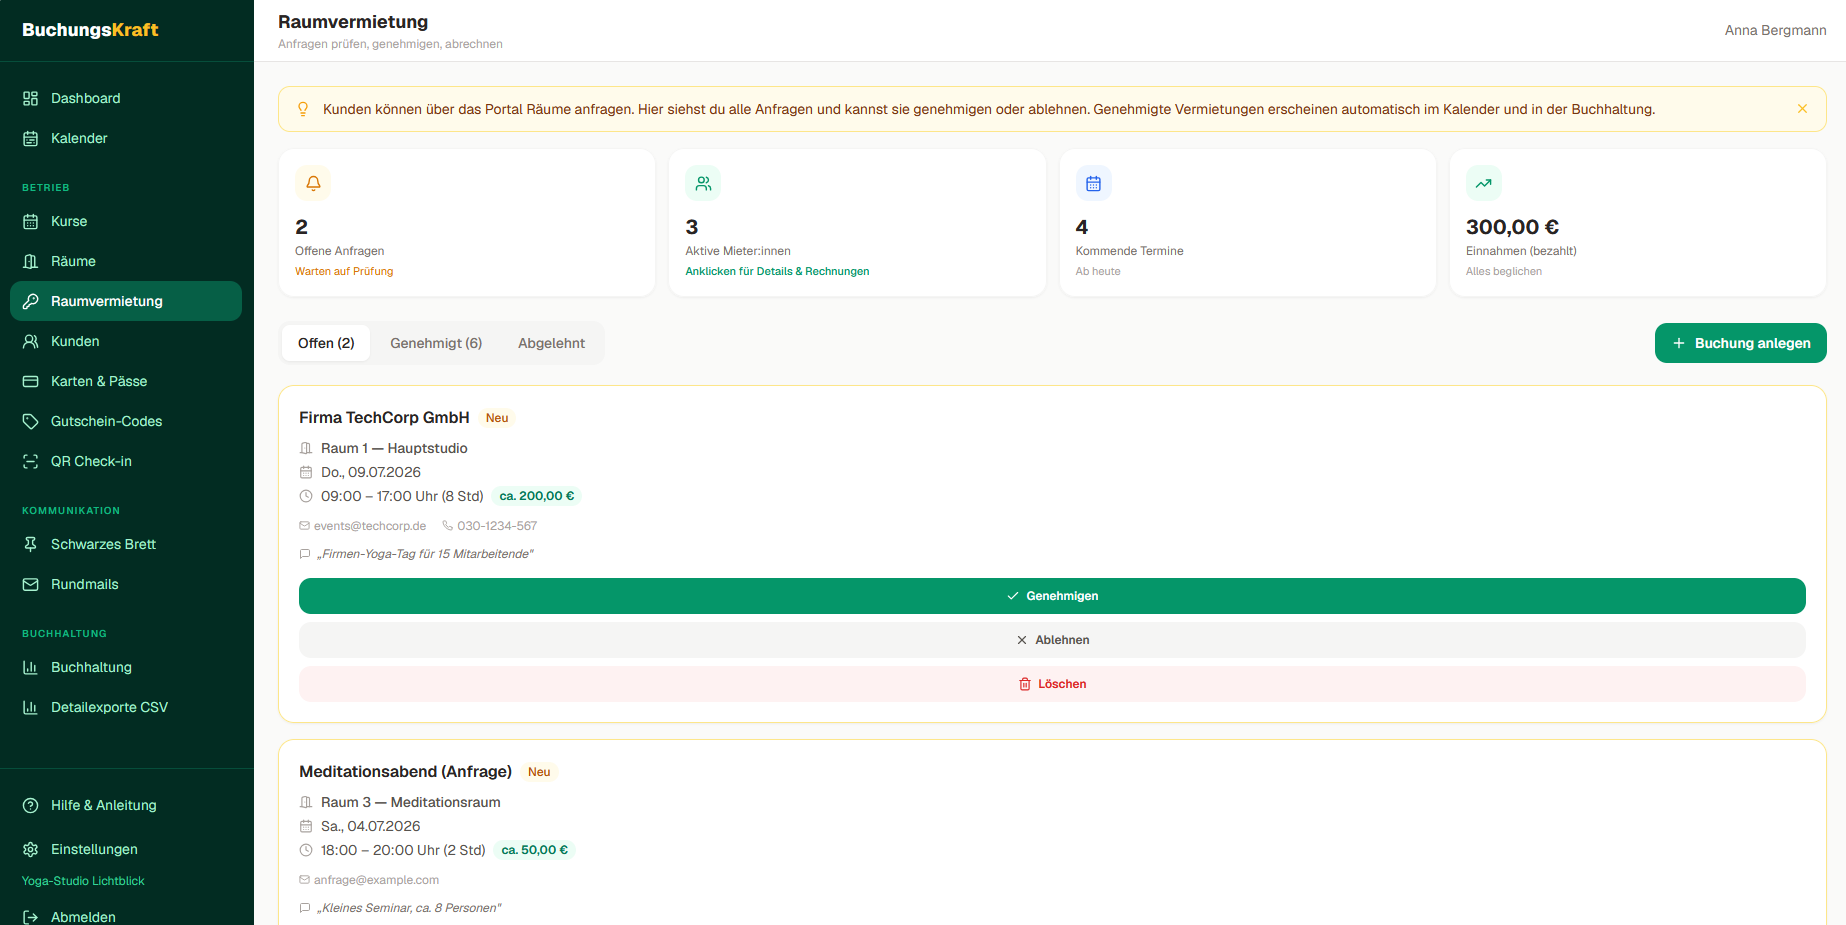
Task: Switch to the Genehmigt (6) tab
Action: tap(436, 343)
